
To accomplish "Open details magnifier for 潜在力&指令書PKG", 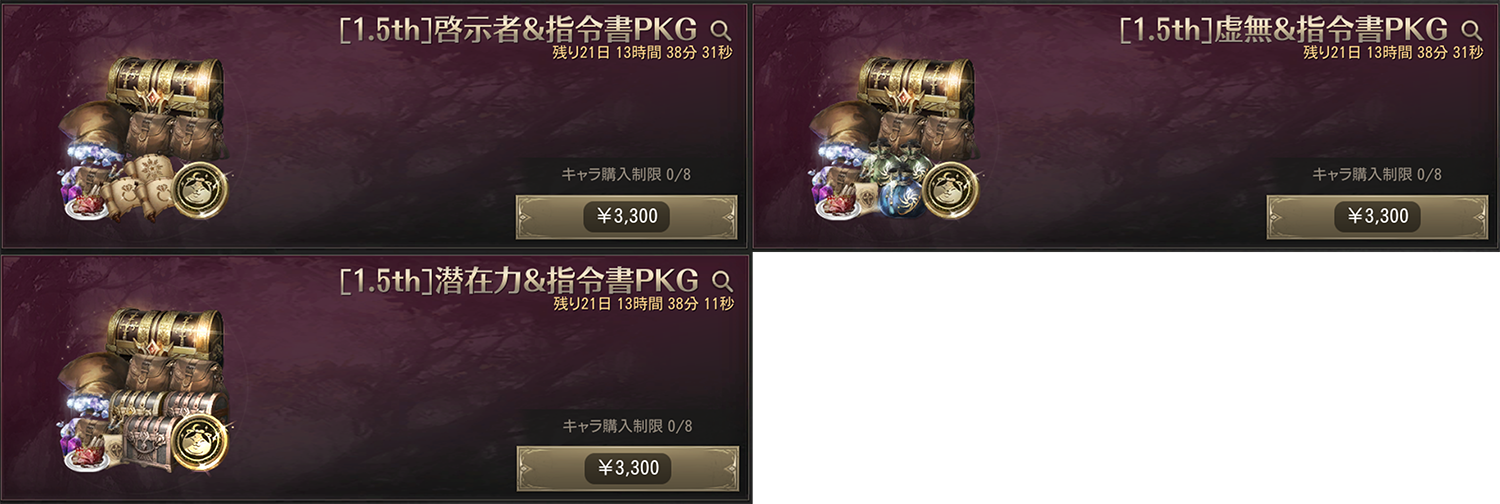I will point(721,279).
